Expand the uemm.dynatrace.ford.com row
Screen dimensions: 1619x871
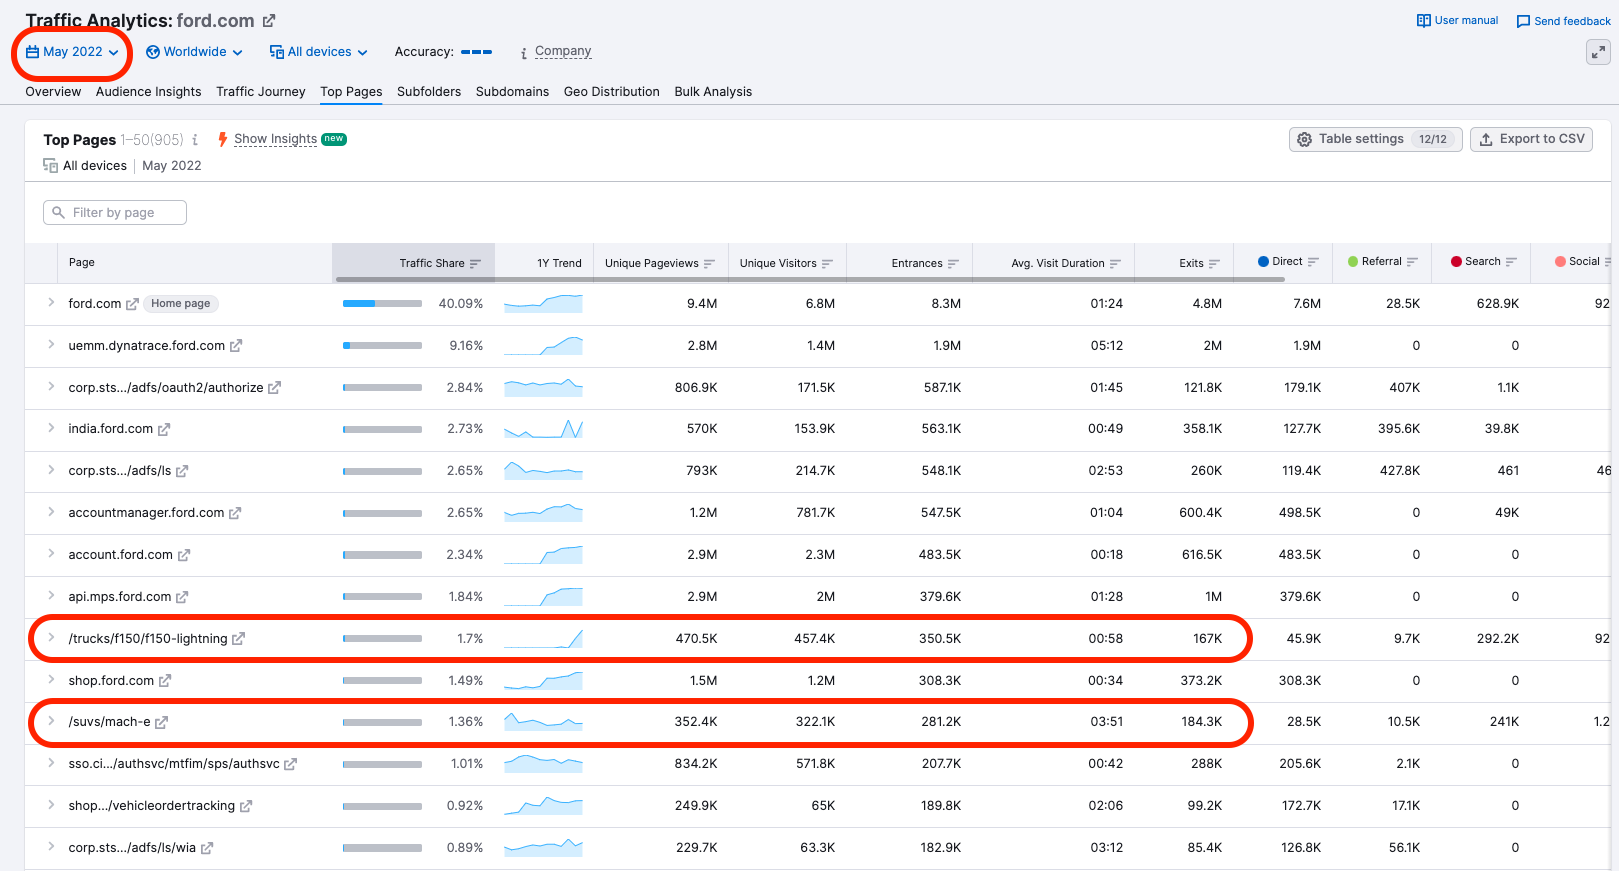coord(51,344)
